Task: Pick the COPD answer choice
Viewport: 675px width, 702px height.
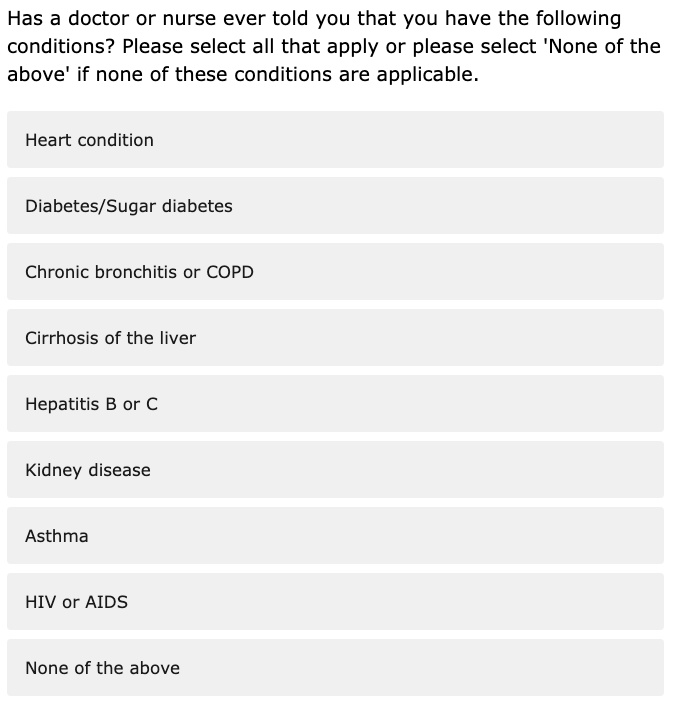Action: [x=335, y=272]
